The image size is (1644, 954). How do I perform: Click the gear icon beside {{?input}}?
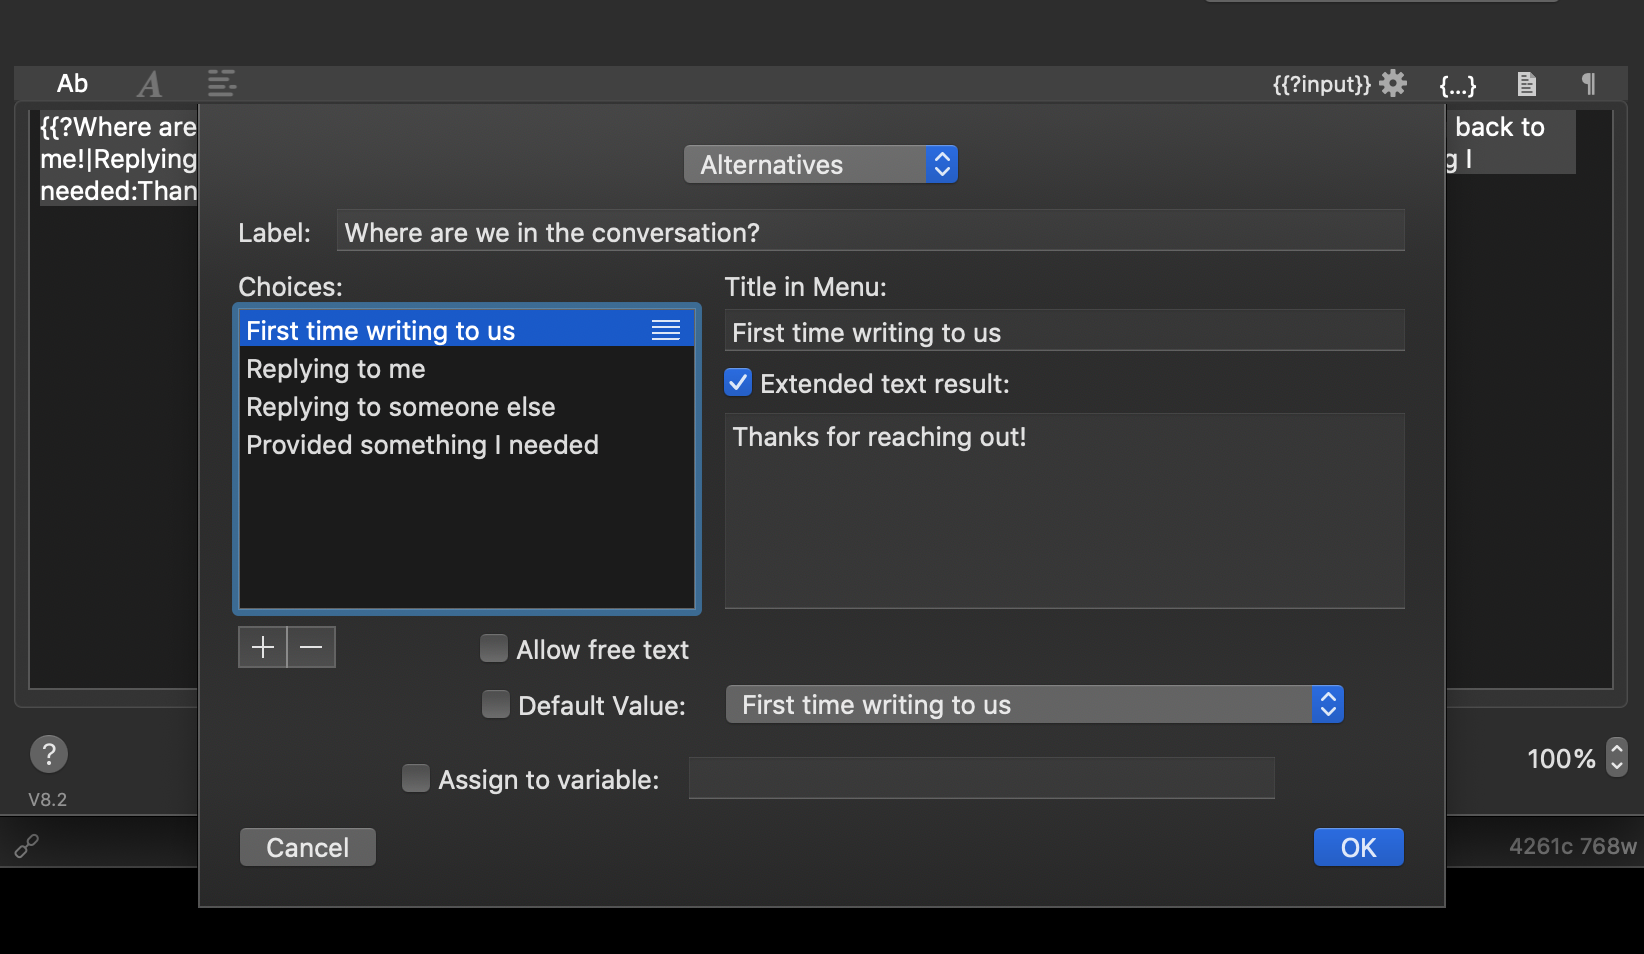pyautogui.click(x=1393, y=84)
